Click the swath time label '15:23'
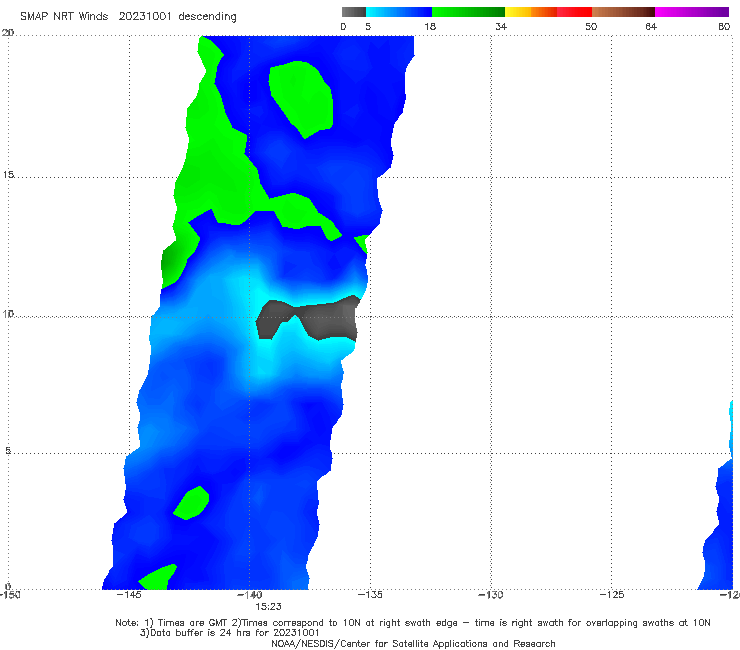The image size is (740, 650). (x=269, y=607)
